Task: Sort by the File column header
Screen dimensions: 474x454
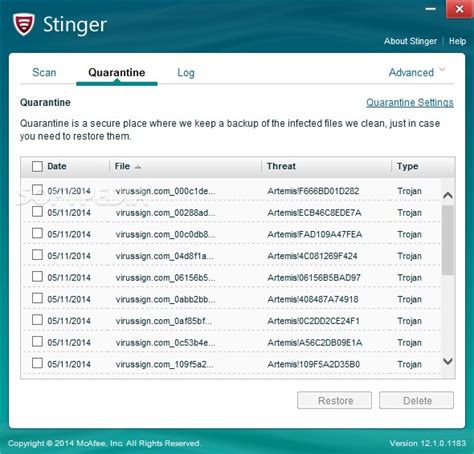Action: tap(122, 166)
